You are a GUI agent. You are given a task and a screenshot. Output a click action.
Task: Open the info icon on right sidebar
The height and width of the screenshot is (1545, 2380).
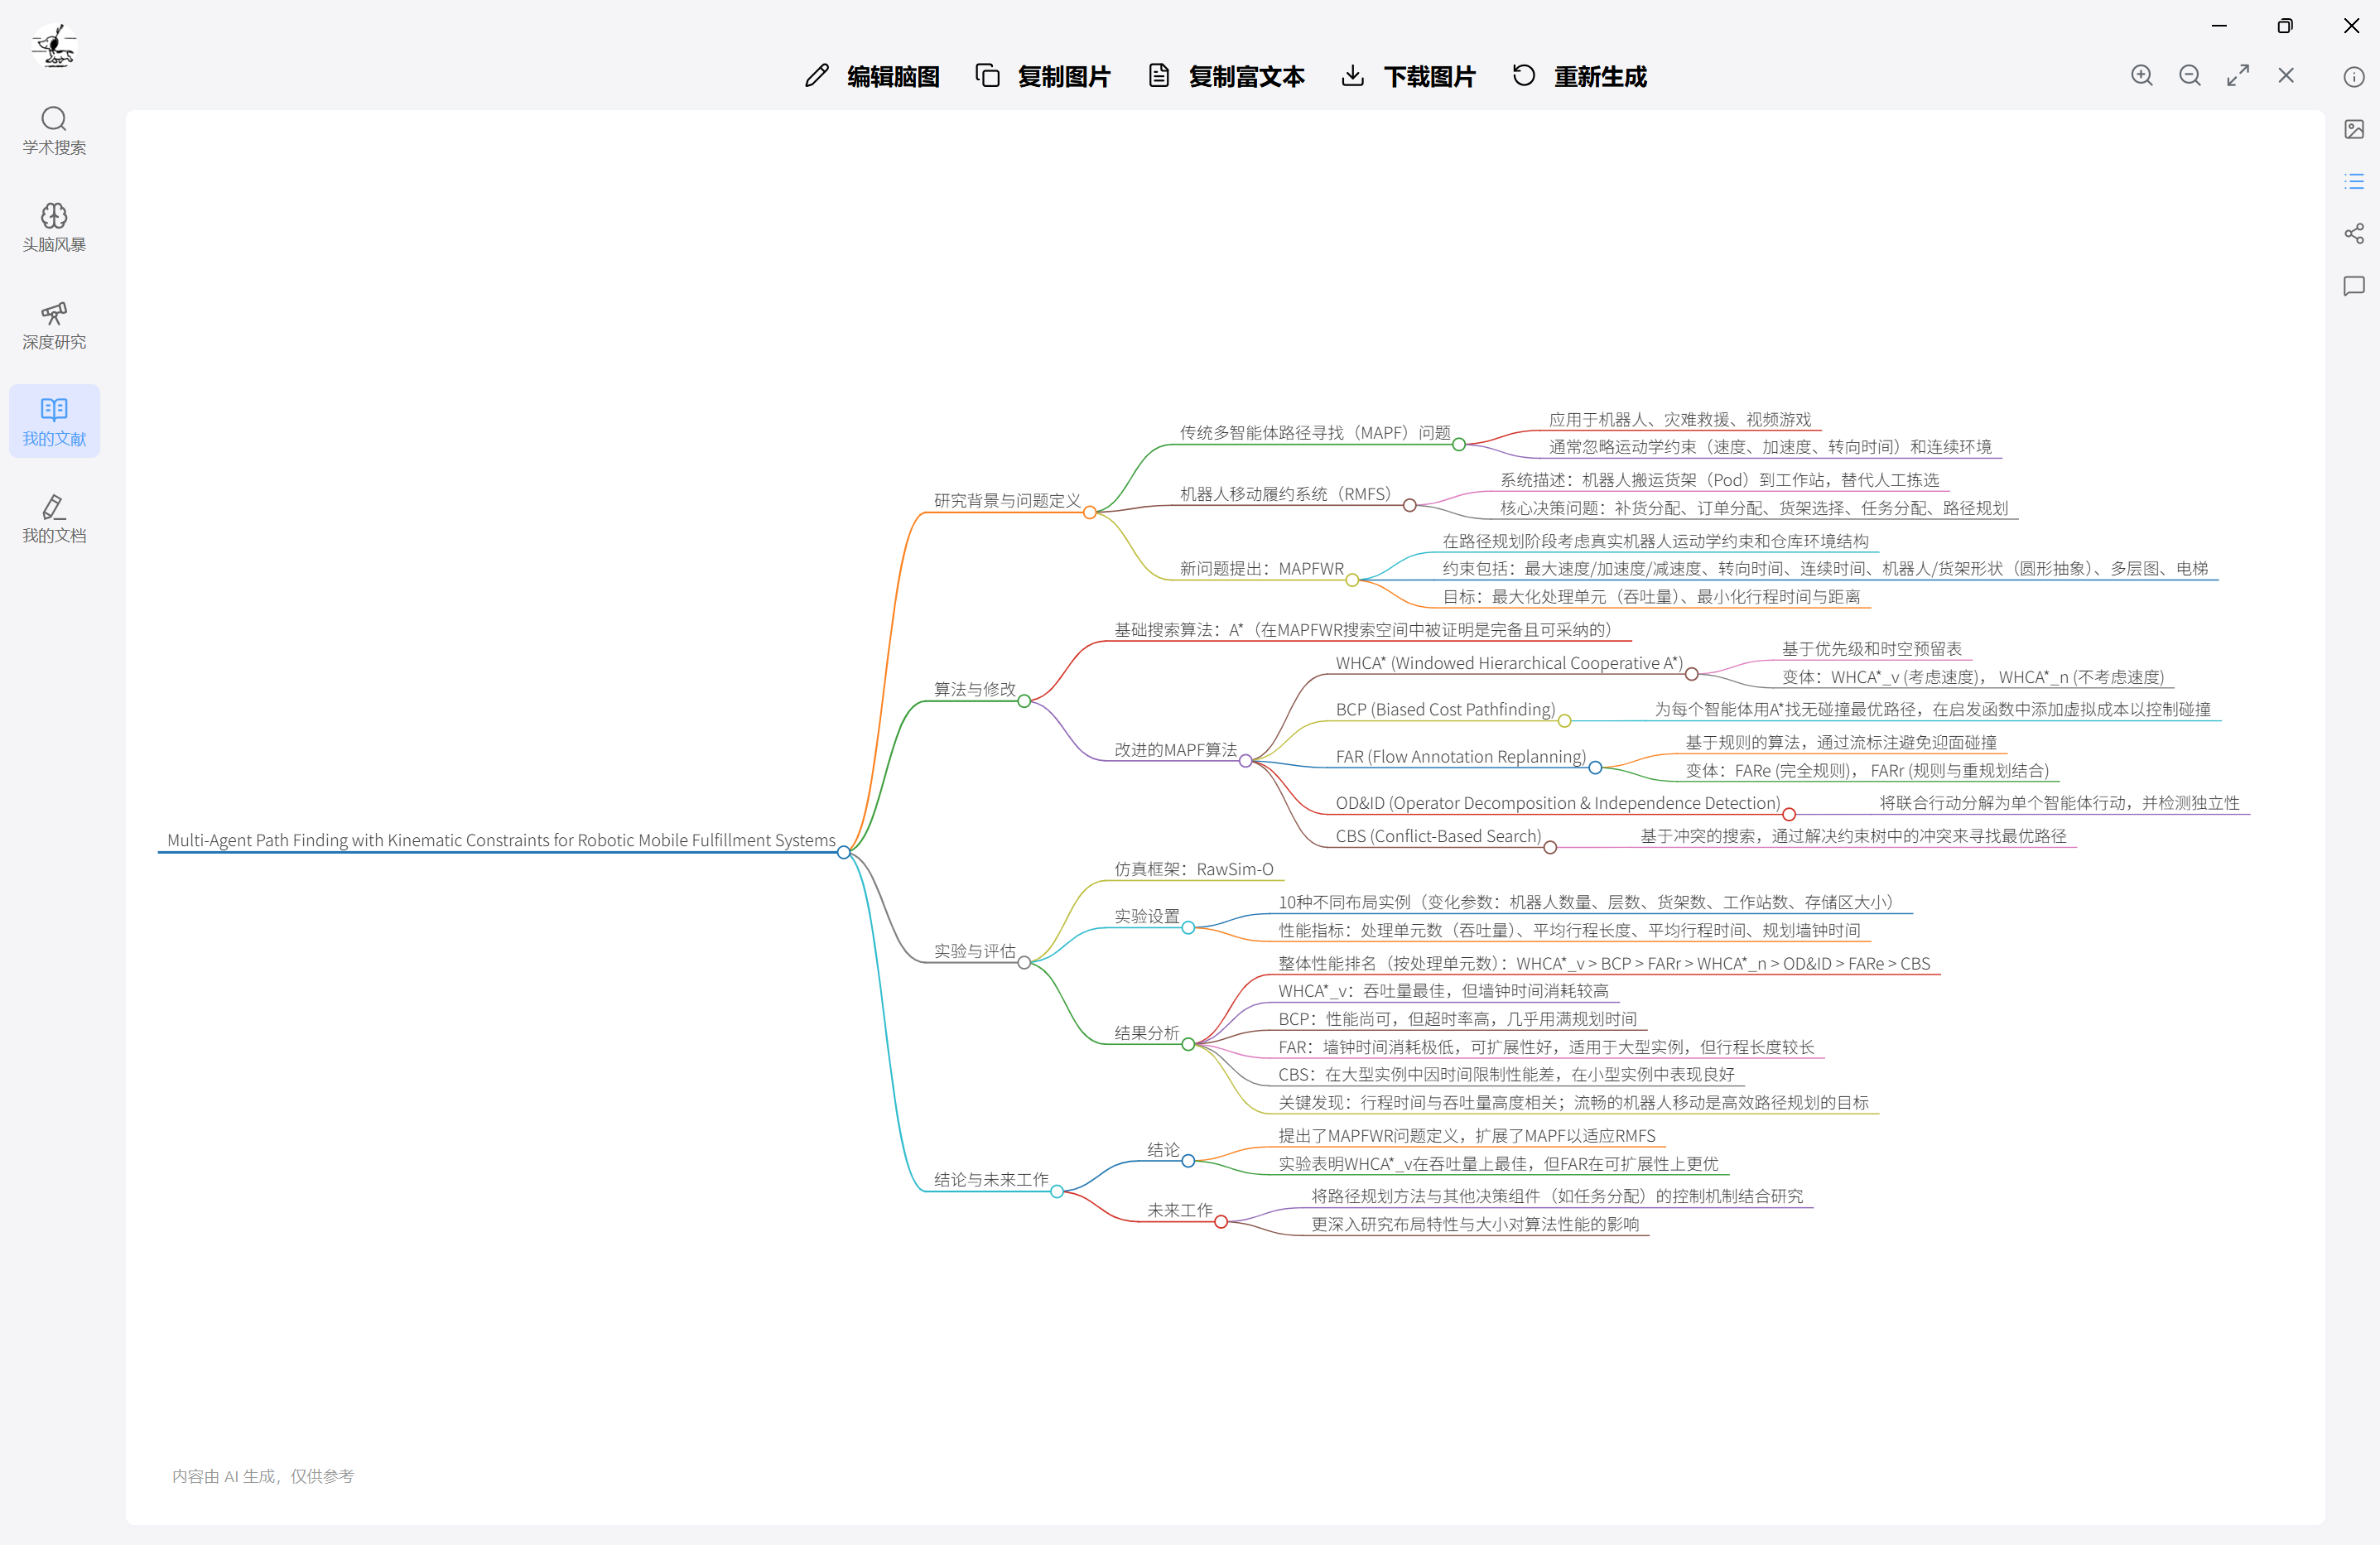[x=2354, y=77]
